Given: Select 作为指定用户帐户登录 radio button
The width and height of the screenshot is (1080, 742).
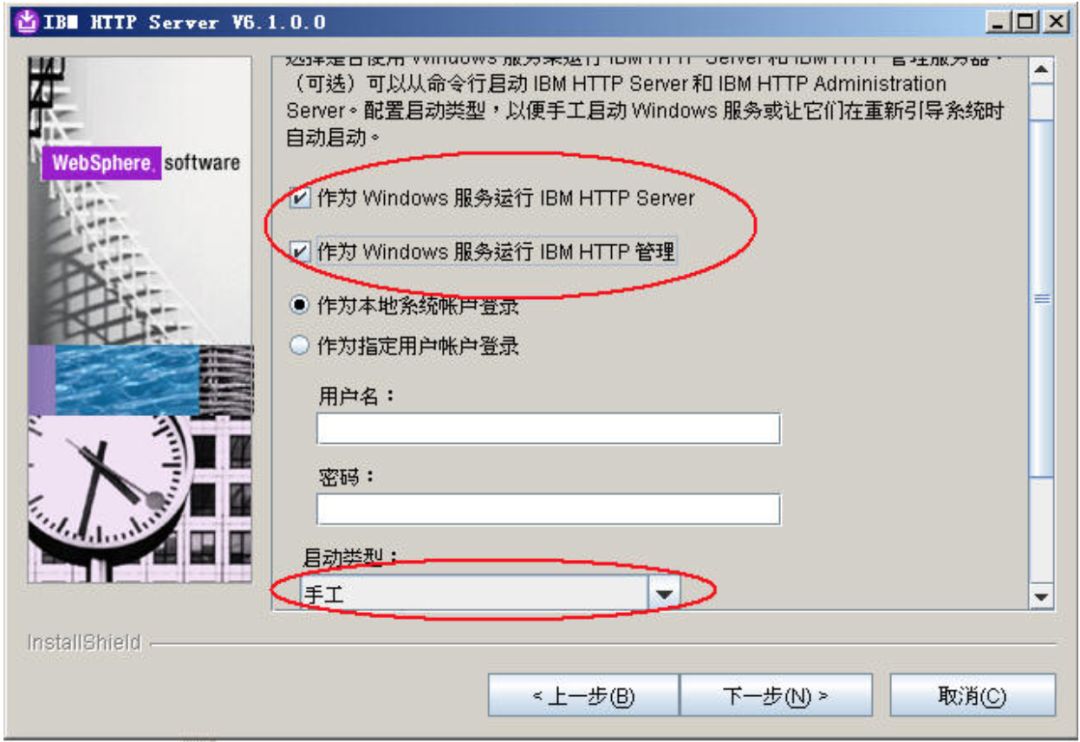Looking at the screenshot, I should click(299, 345).
